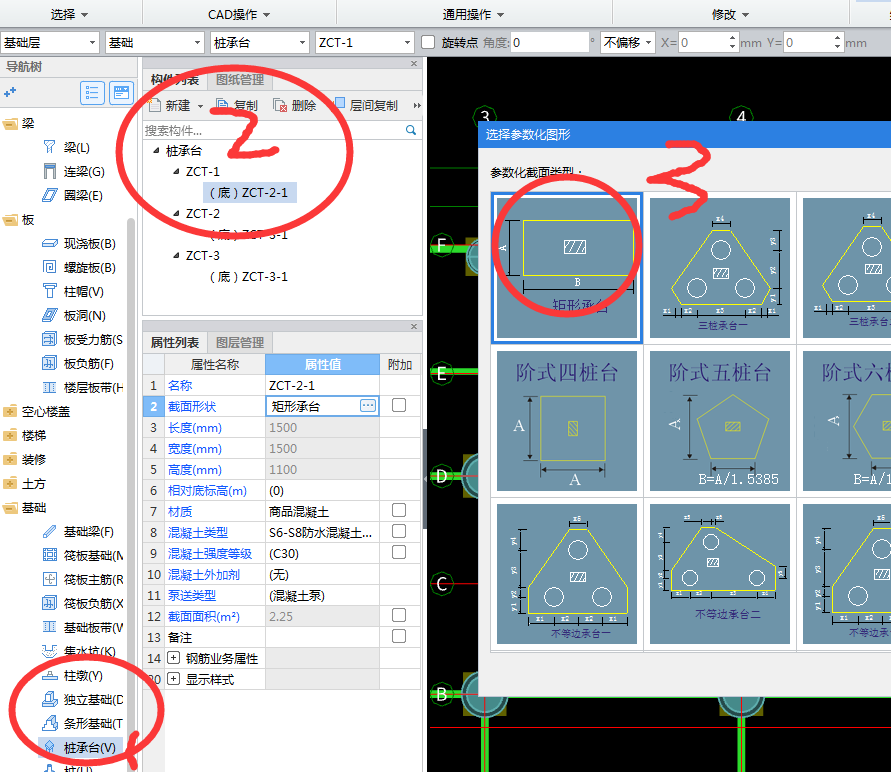Open the 基础层 floor dropdown
Image resolution: width=891 pixels, height=772 pixels.
[49, 43]
